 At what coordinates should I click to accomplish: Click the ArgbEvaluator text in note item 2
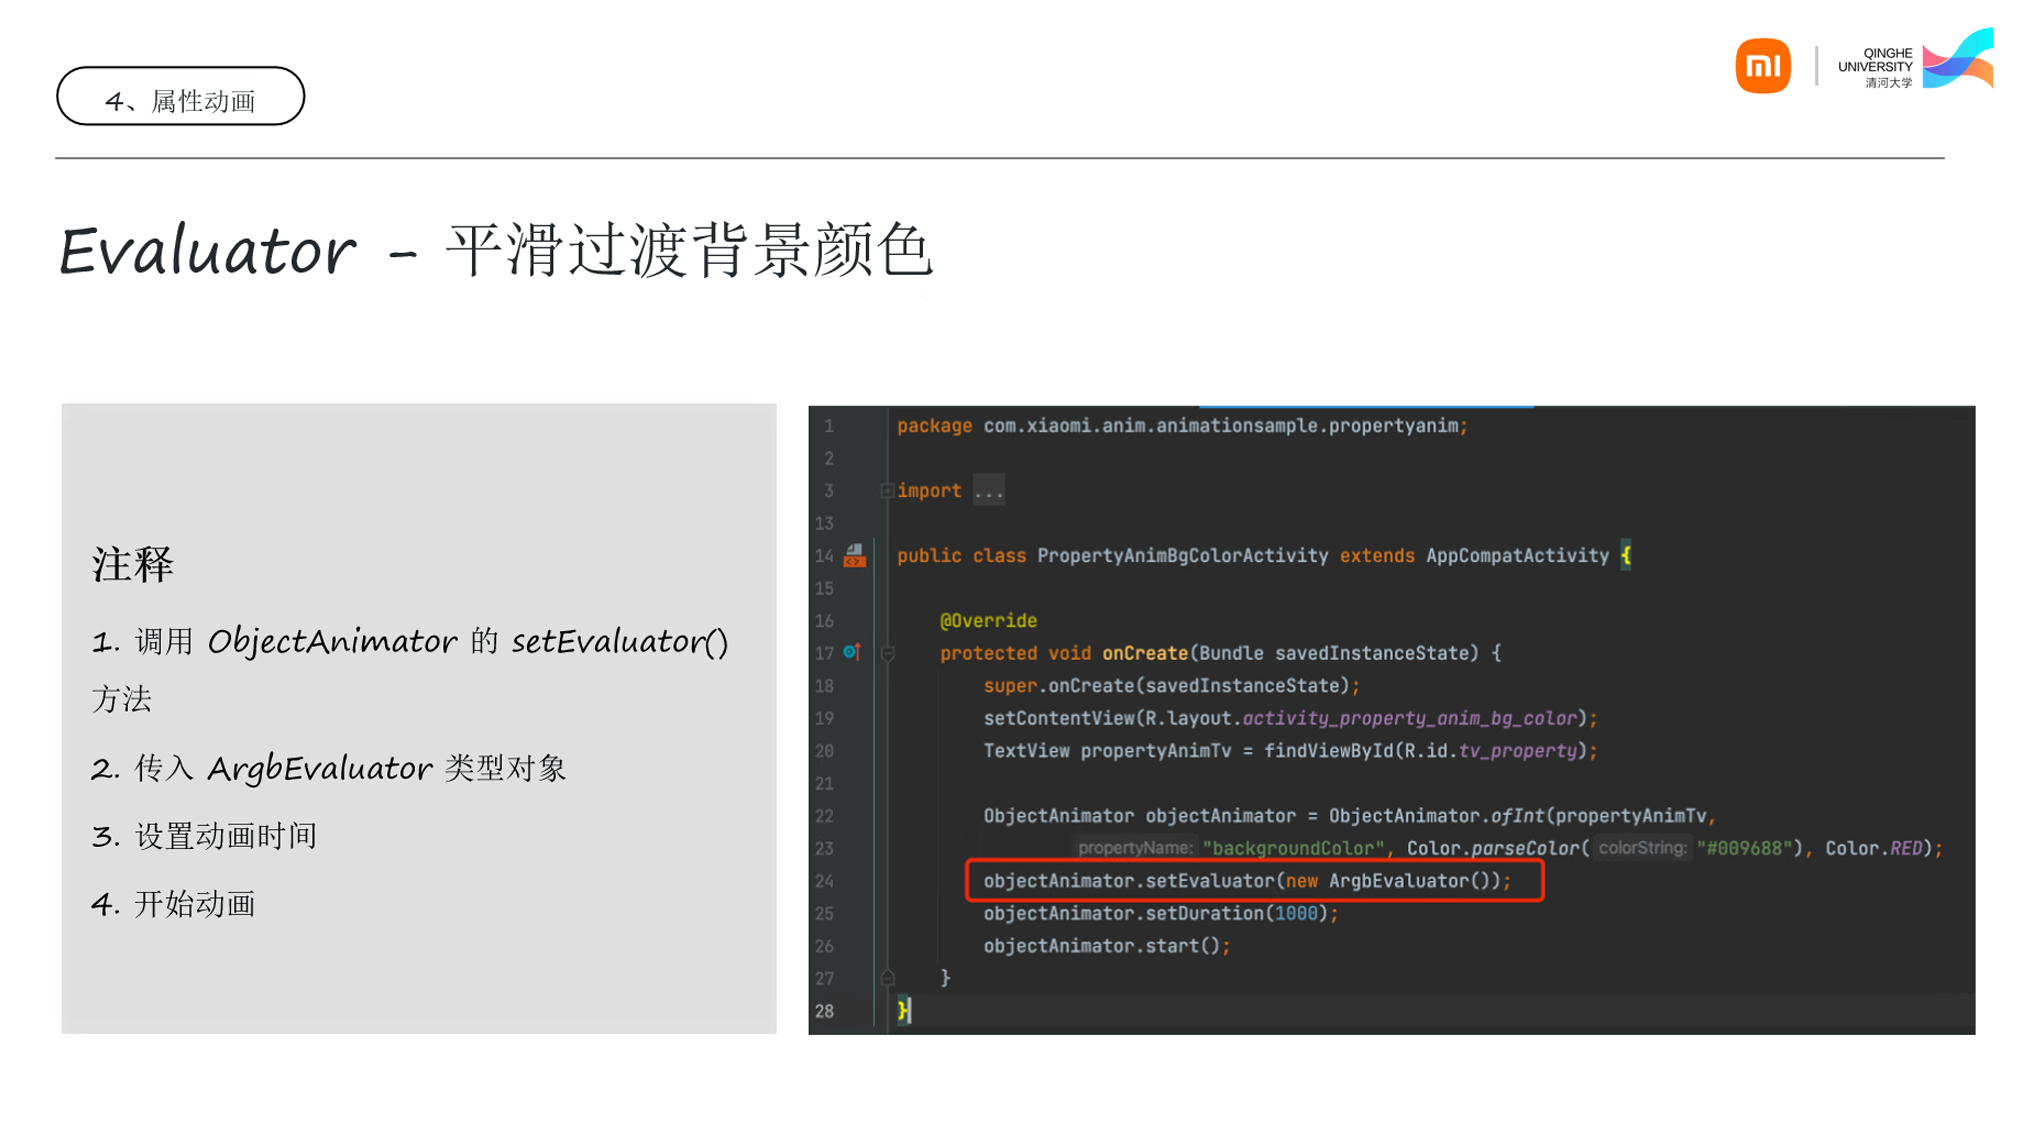[x=318, y=768]
